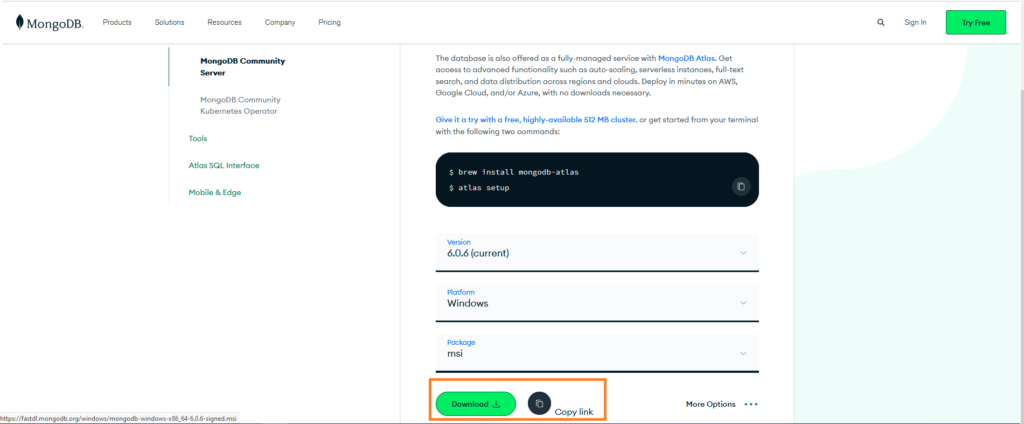1024x424 pixels.
Task: Click the Copy link clipboard icon
Action: tap(539, 404)
